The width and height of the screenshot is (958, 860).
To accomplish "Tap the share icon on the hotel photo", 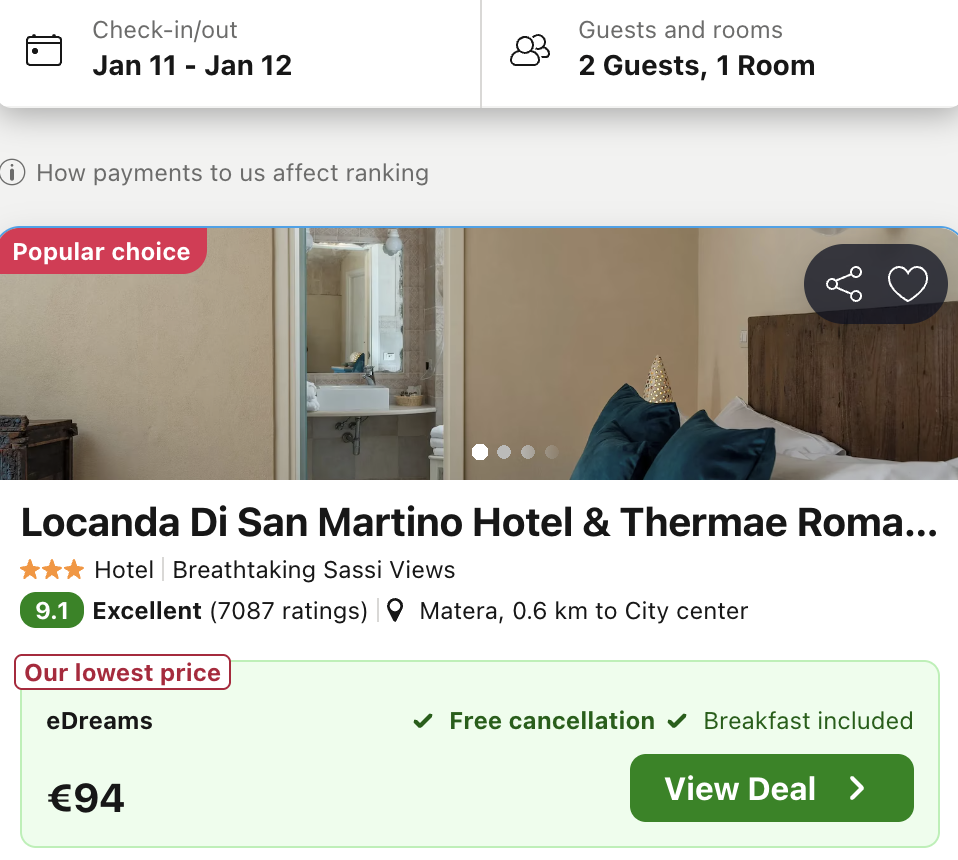I will point(845,283).
